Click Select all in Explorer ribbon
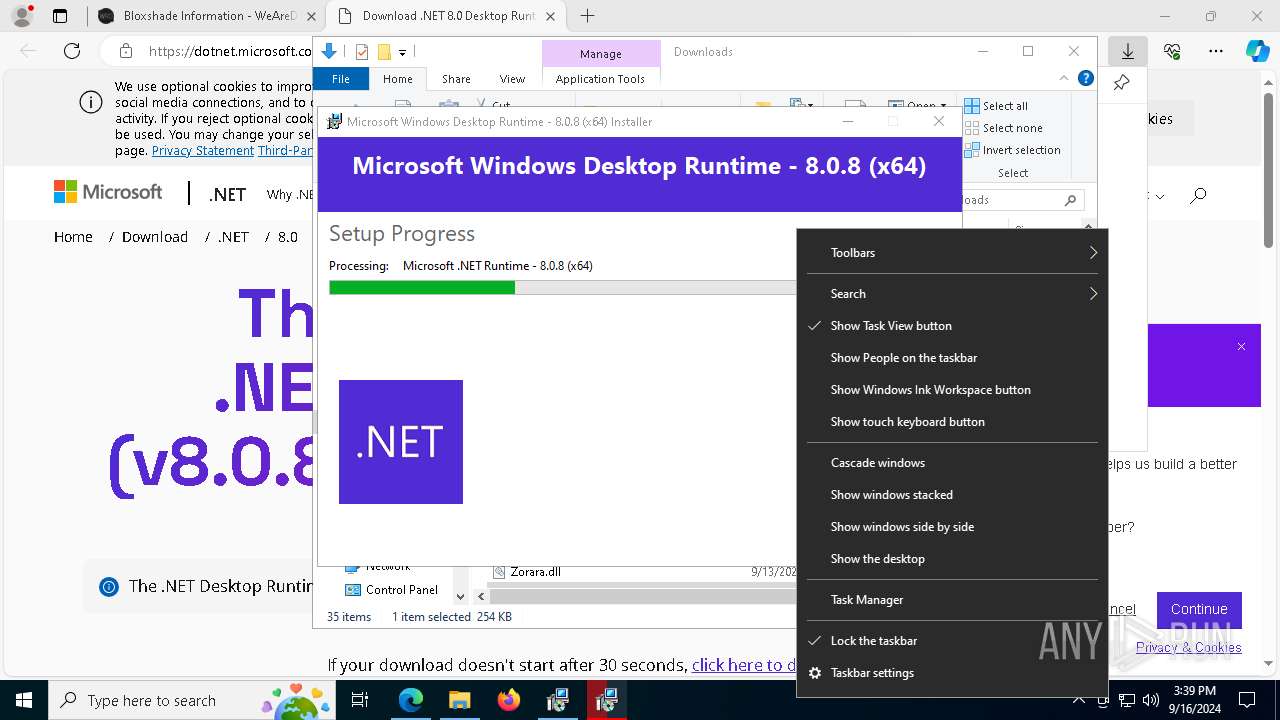The image size is (1280, 720). tap(996, 106)
